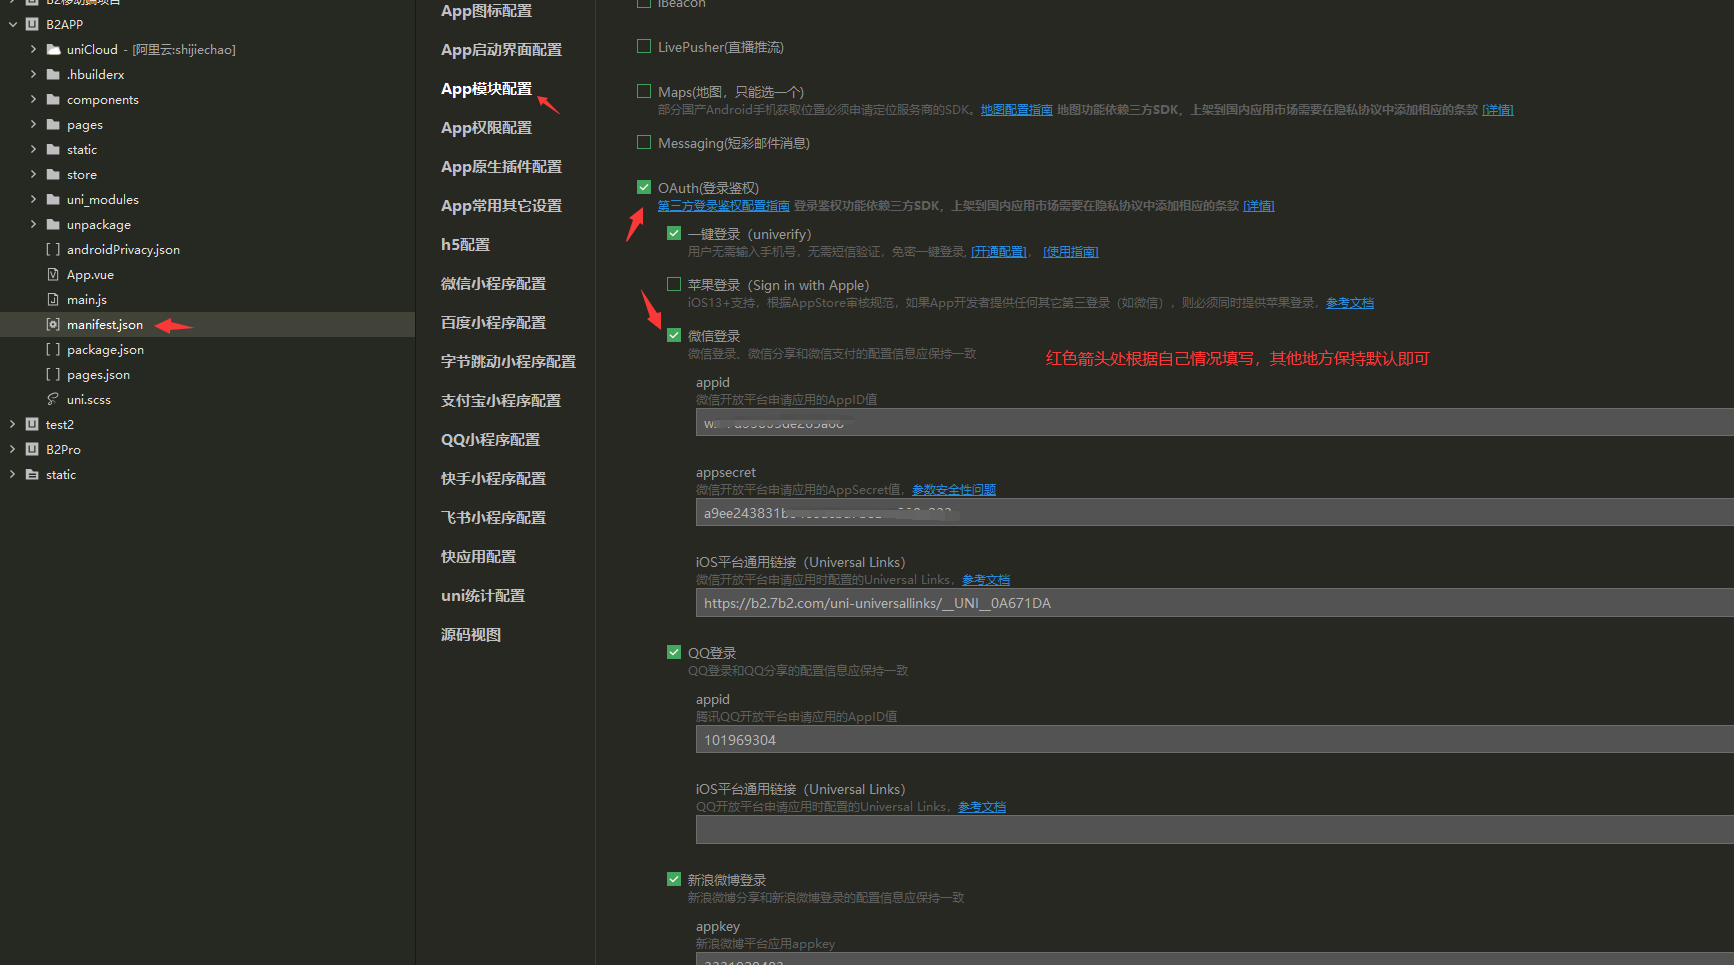This screenshot has width=1734, height=965.
Task: Click the App.vue file icon
Action: pos(53,275)
